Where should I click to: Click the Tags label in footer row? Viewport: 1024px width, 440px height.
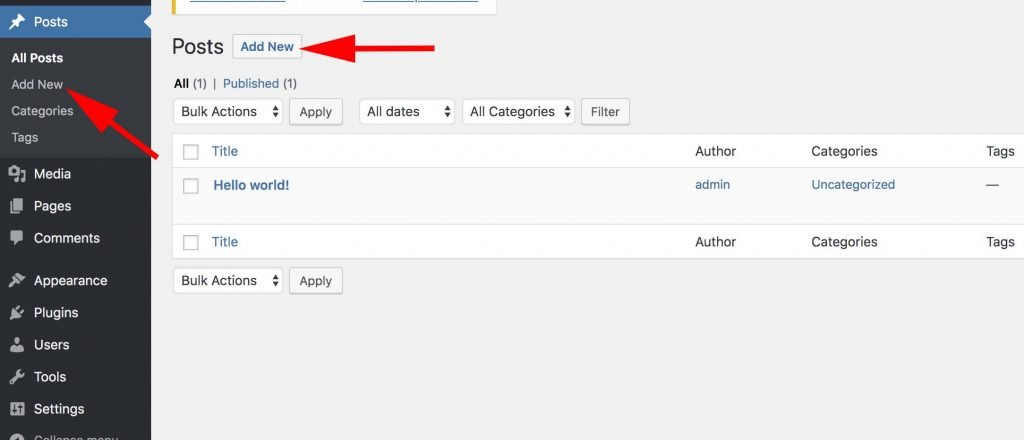(1000, 242)
